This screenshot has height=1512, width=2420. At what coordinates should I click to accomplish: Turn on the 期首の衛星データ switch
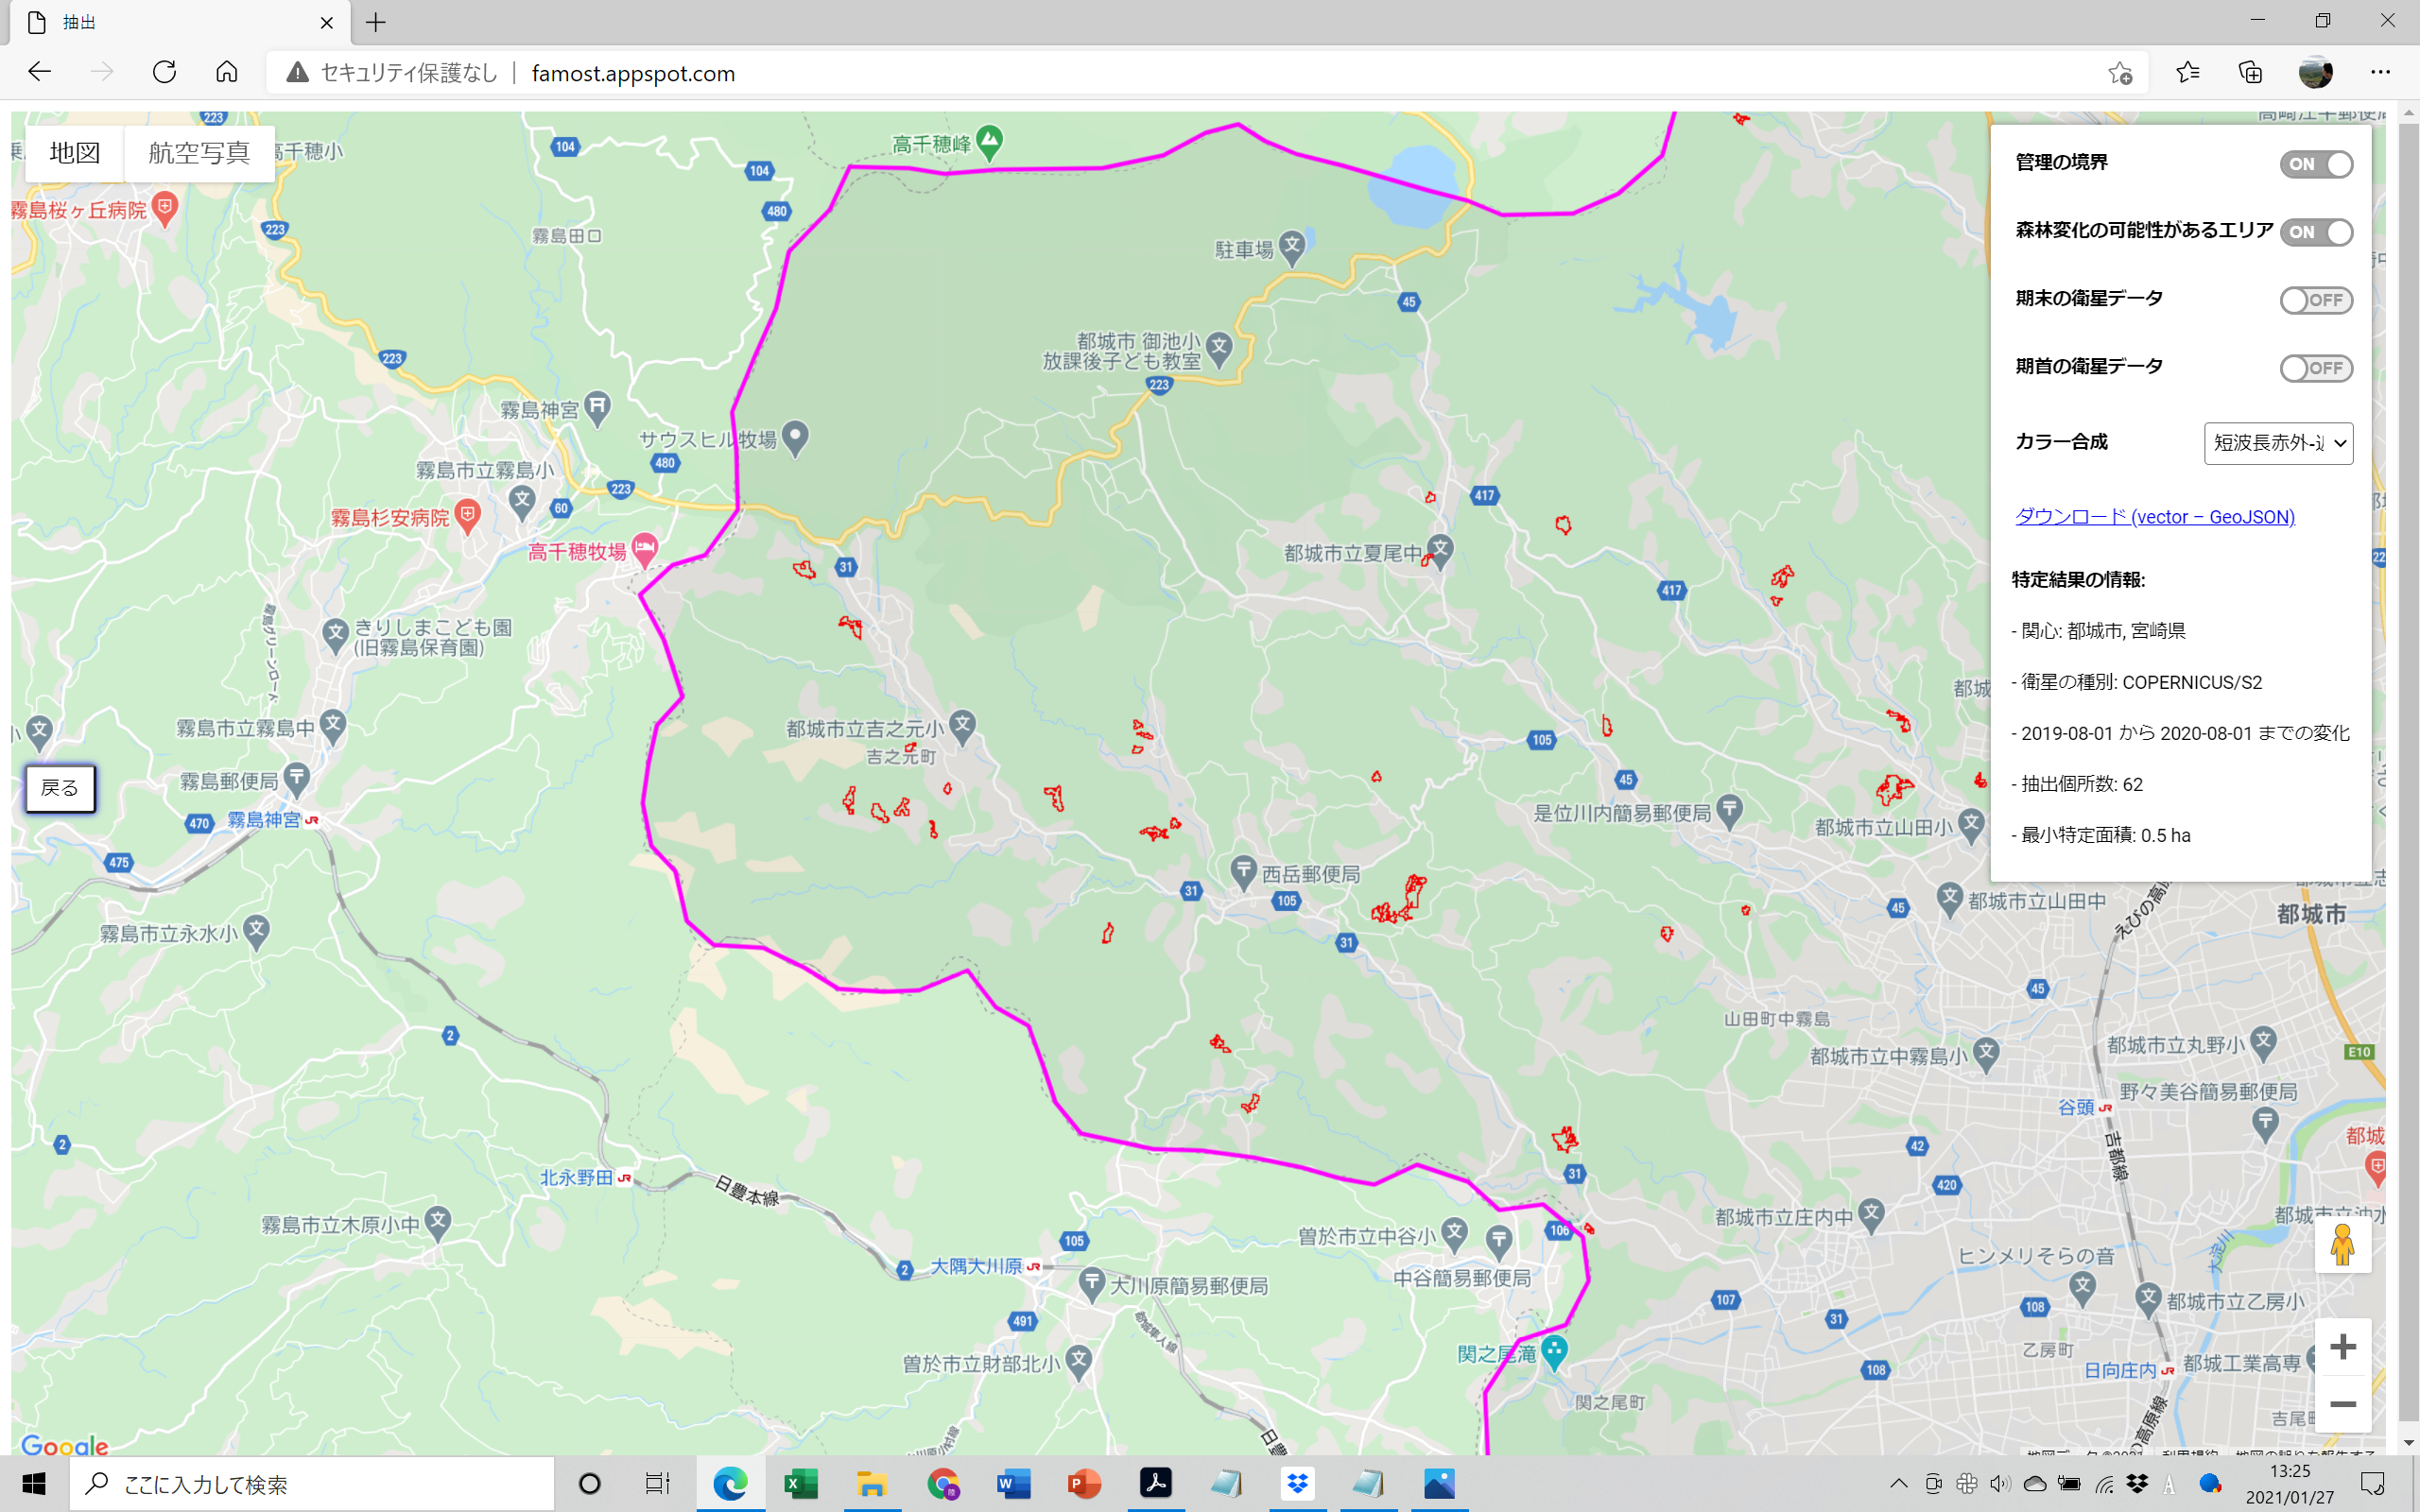tap(2316, 368)
